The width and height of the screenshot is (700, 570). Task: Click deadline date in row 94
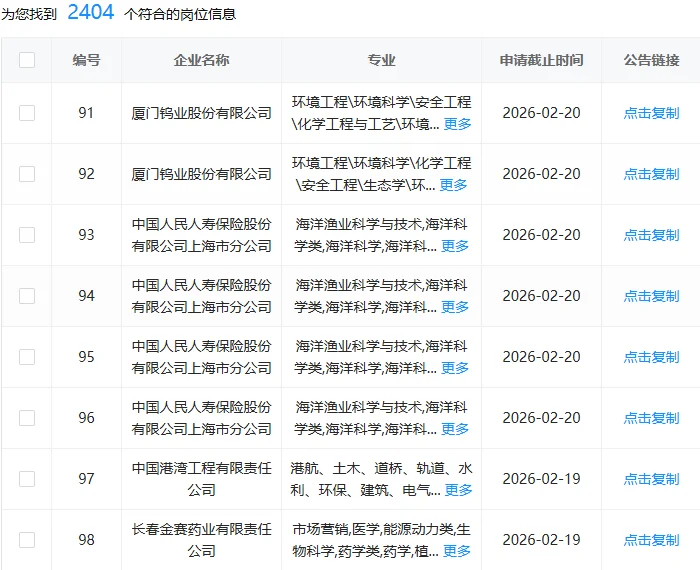tap(542, 296)
